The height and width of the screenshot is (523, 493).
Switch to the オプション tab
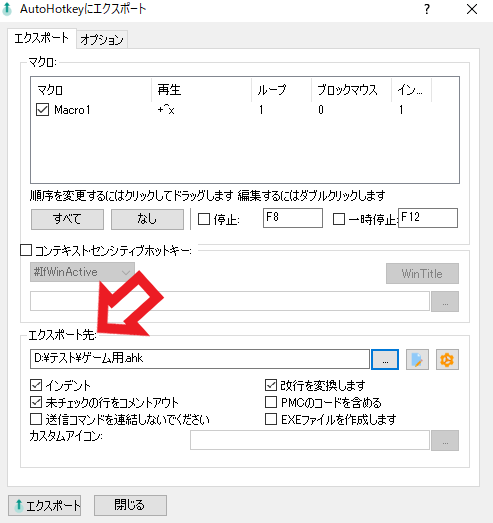point(102,40)
